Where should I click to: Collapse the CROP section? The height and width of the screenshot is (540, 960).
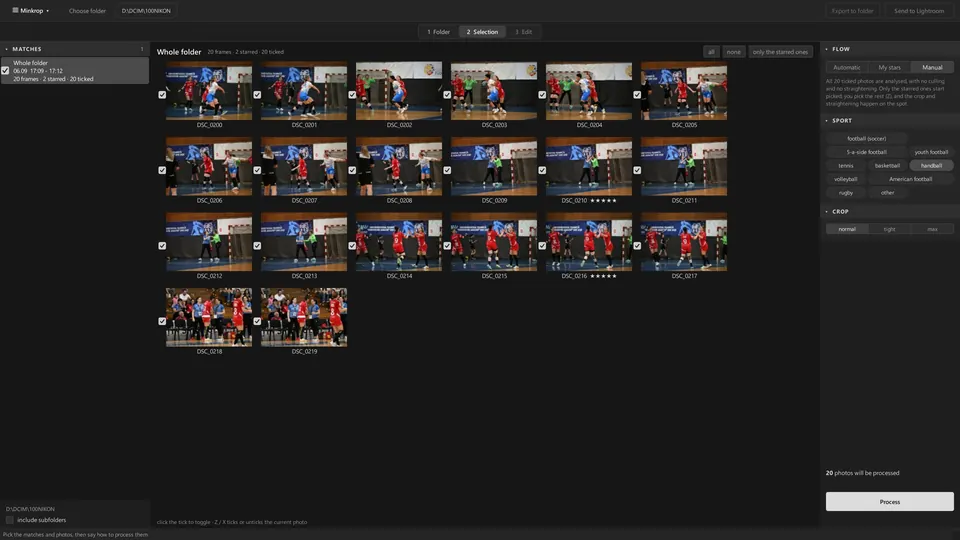(x=827, y=211)
